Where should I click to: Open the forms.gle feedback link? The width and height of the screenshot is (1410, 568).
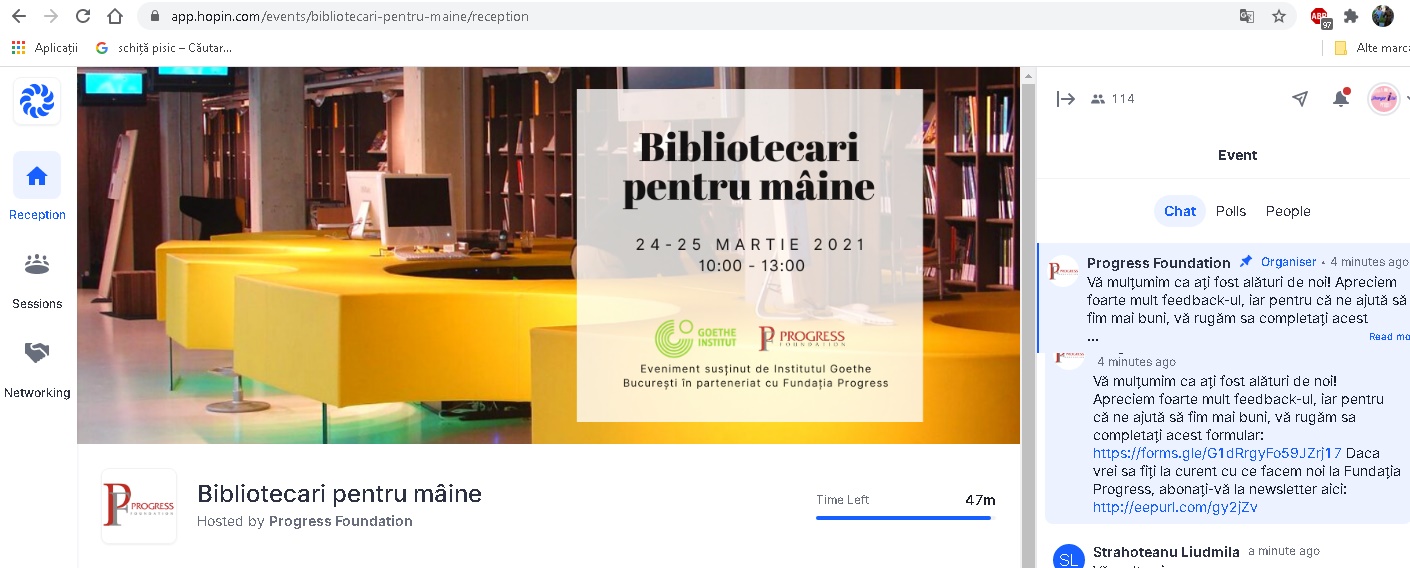1217,453
